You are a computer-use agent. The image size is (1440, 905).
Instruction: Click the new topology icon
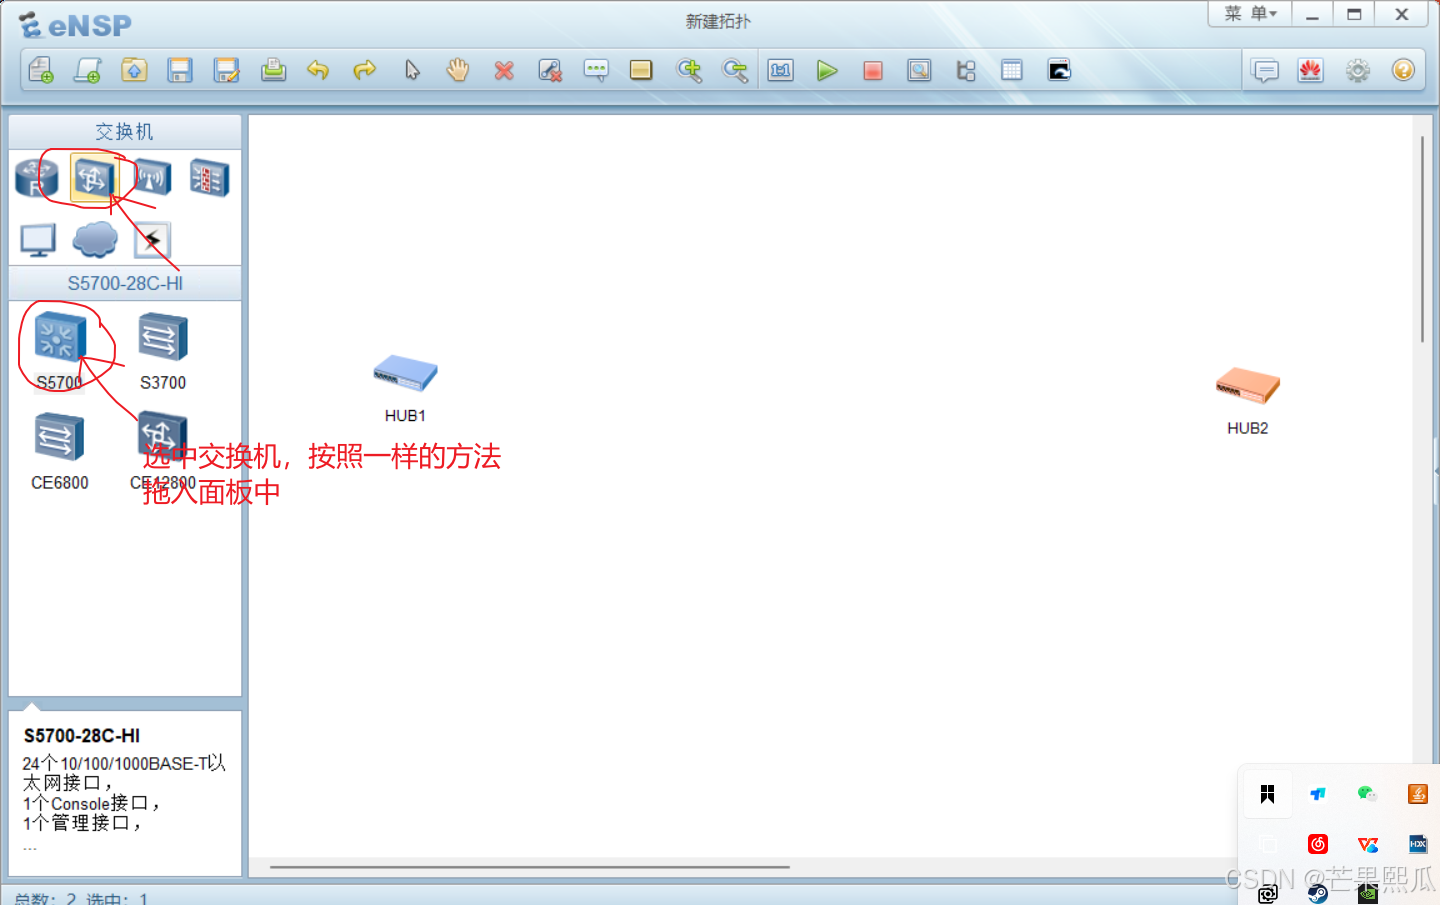(41, 70)
